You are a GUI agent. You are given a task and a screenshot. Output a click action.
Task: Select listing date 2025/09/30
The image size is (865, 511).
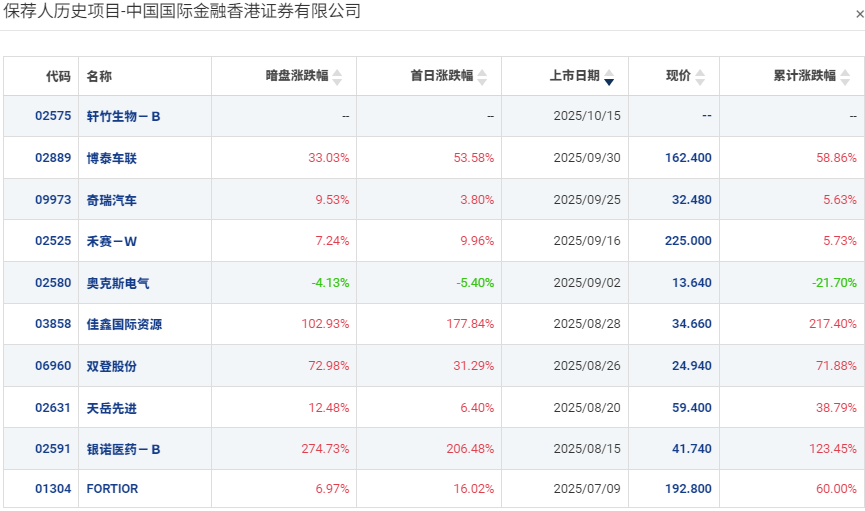(587, 158)
